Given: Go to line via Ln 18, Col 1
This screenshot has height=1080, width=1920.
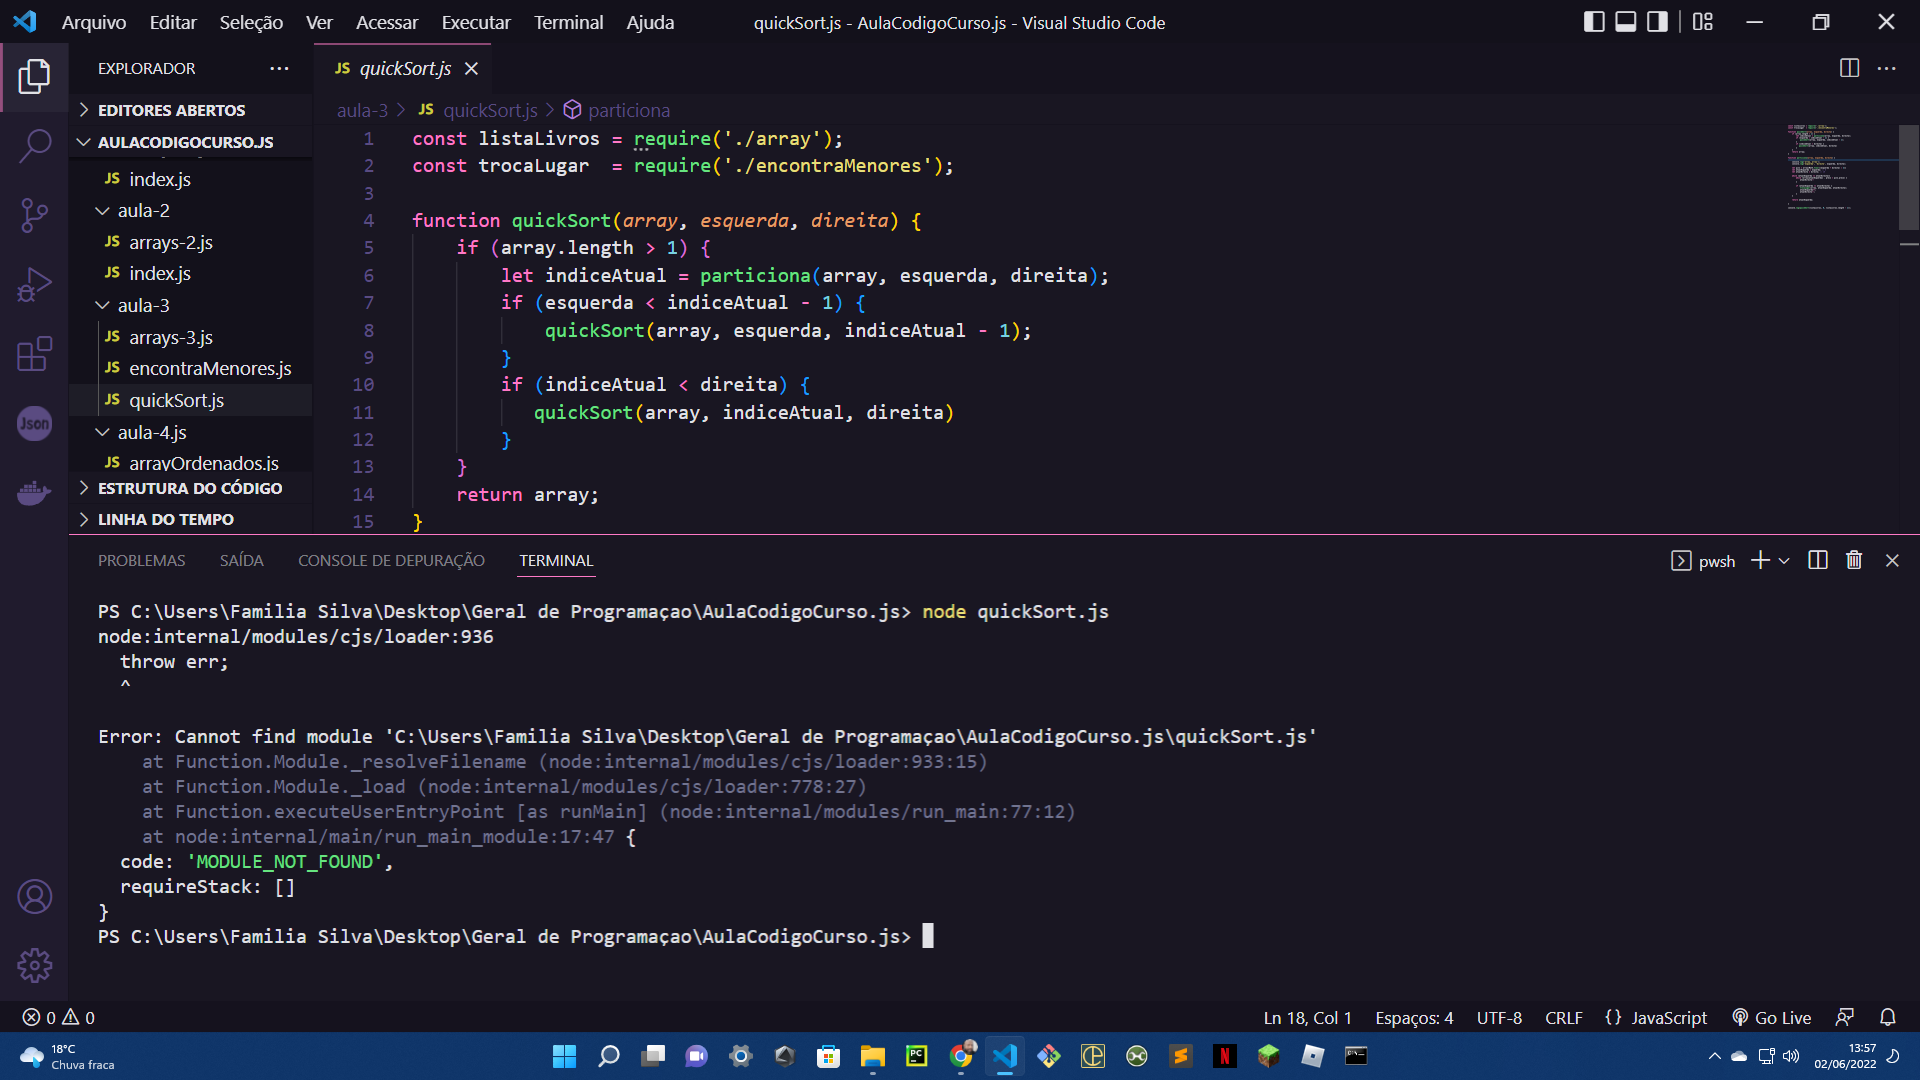Looking at the screenshot, I should click(x=1307, y=1017).
